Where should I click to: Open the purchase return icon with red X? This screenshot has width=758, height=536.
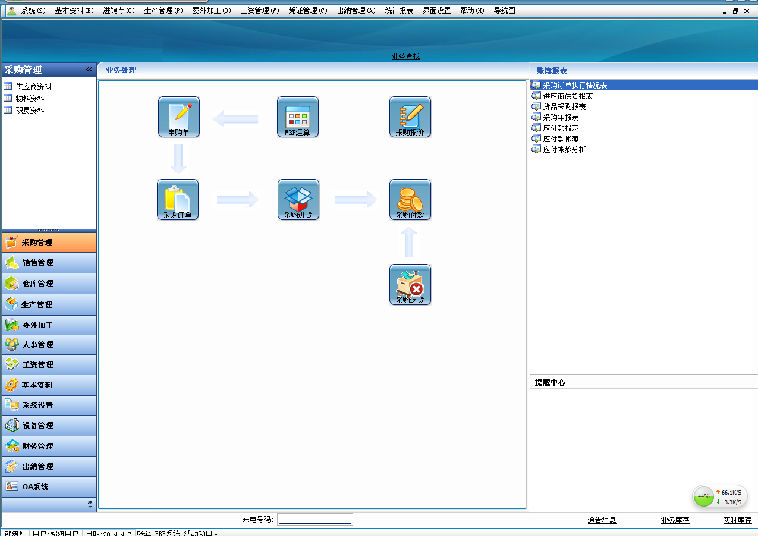[x=410, y=285]
